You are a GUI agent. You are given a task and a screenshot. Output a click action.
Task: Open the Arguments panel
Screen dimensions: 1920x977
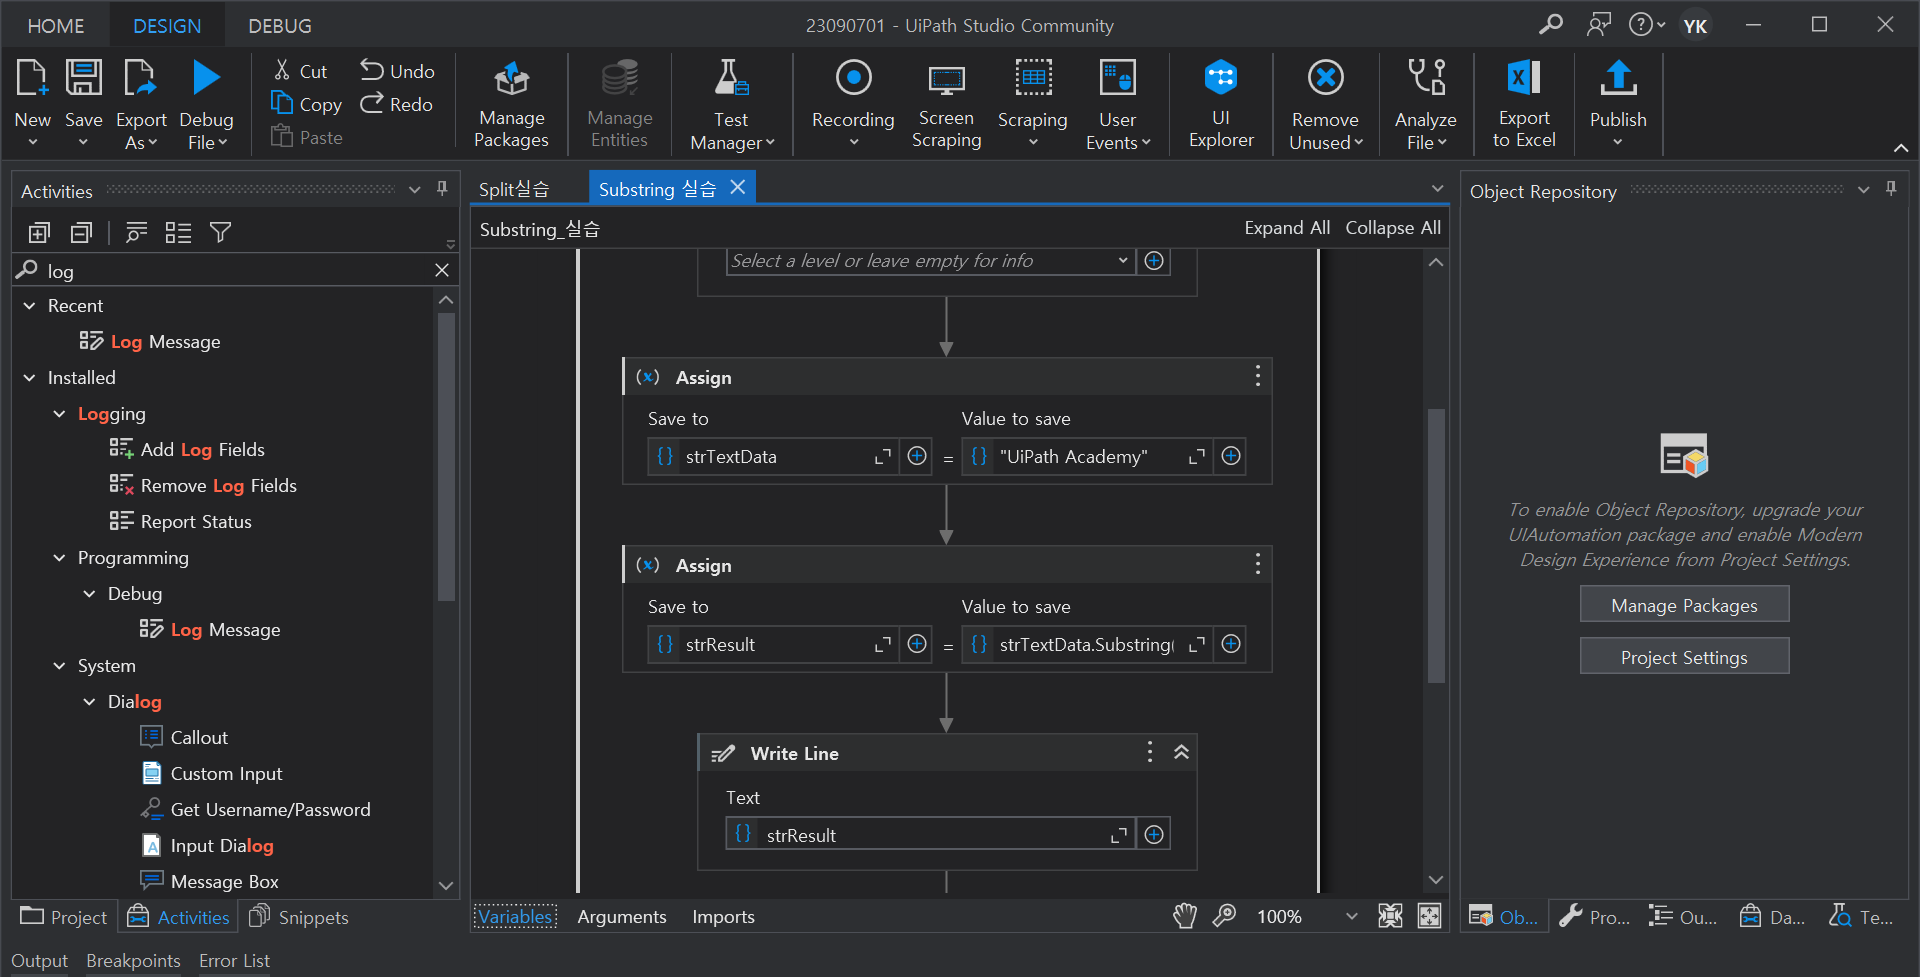622,917
